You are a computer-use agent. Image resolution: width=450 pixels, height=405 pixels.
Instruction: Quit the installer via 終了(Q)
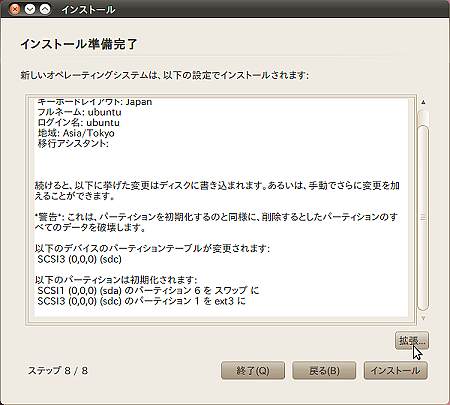coord(253,370)
